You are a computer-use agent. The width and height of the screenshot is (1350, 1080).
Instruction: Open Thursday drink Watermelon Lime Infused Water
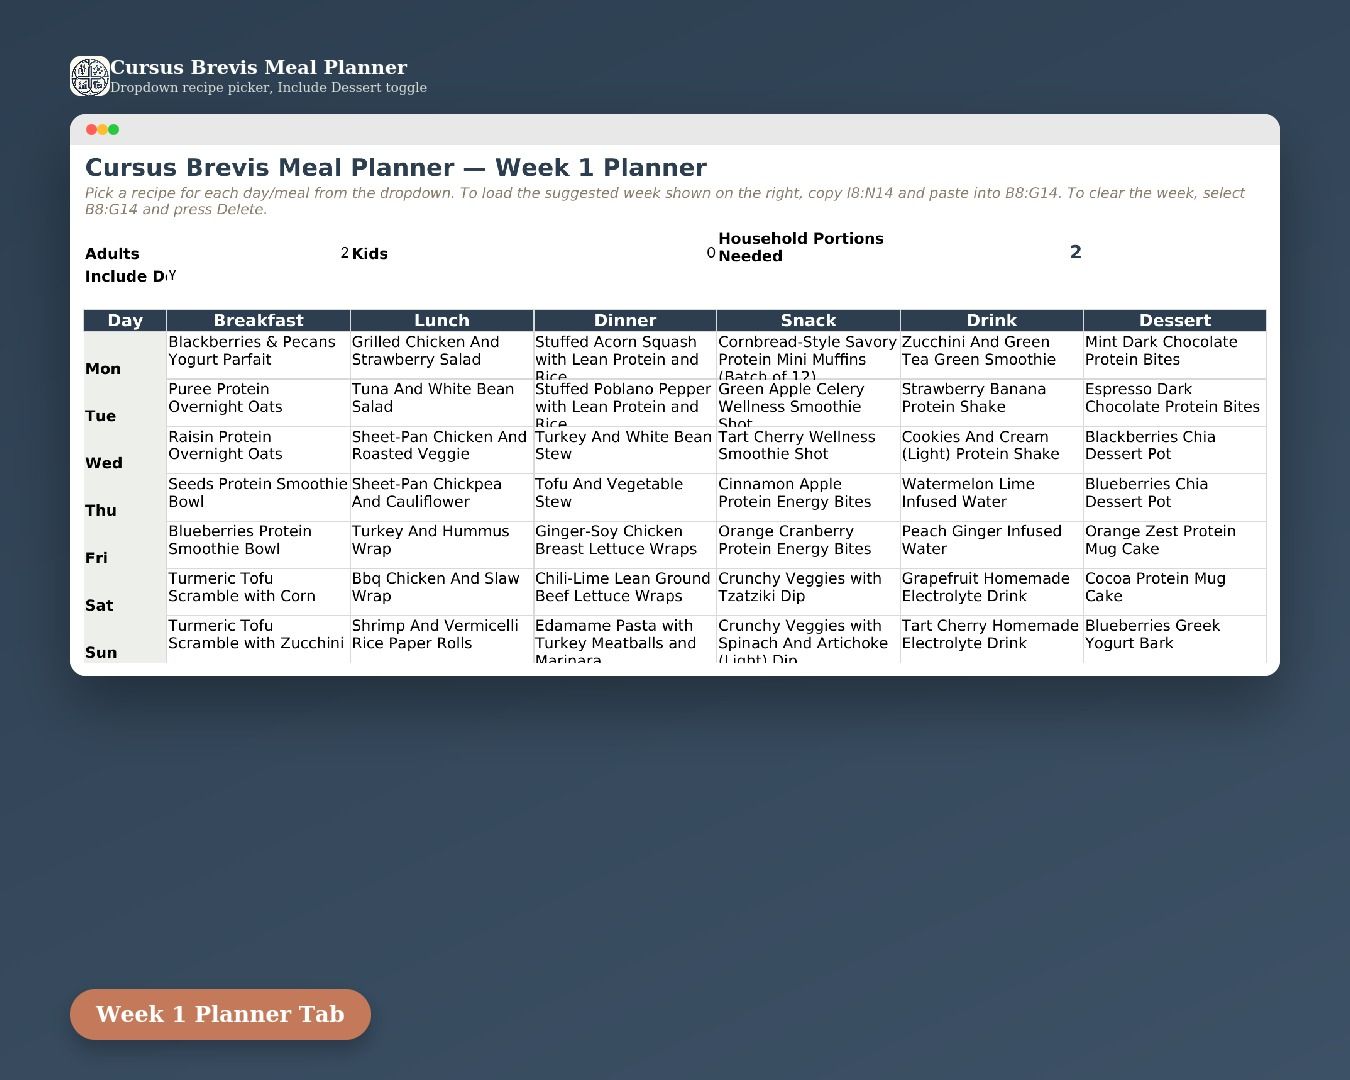pyautogui.click(x=992, y=497)
